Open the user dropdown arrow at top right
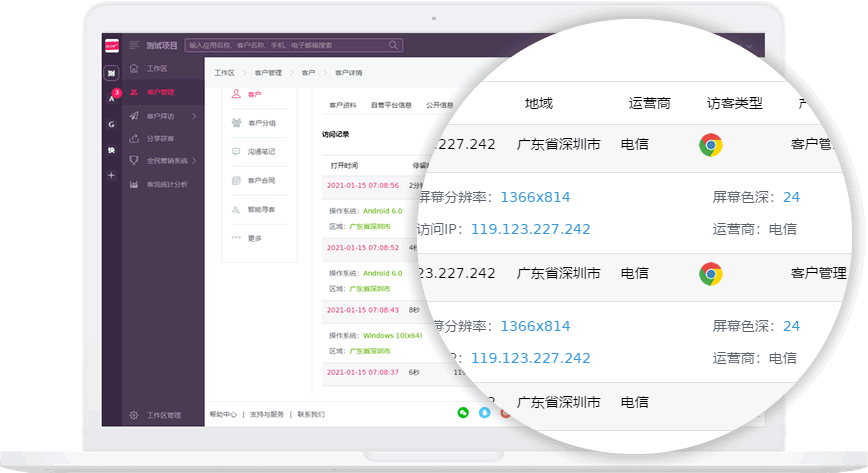Screen dimensions: 868x473 (x=751, y=45)
